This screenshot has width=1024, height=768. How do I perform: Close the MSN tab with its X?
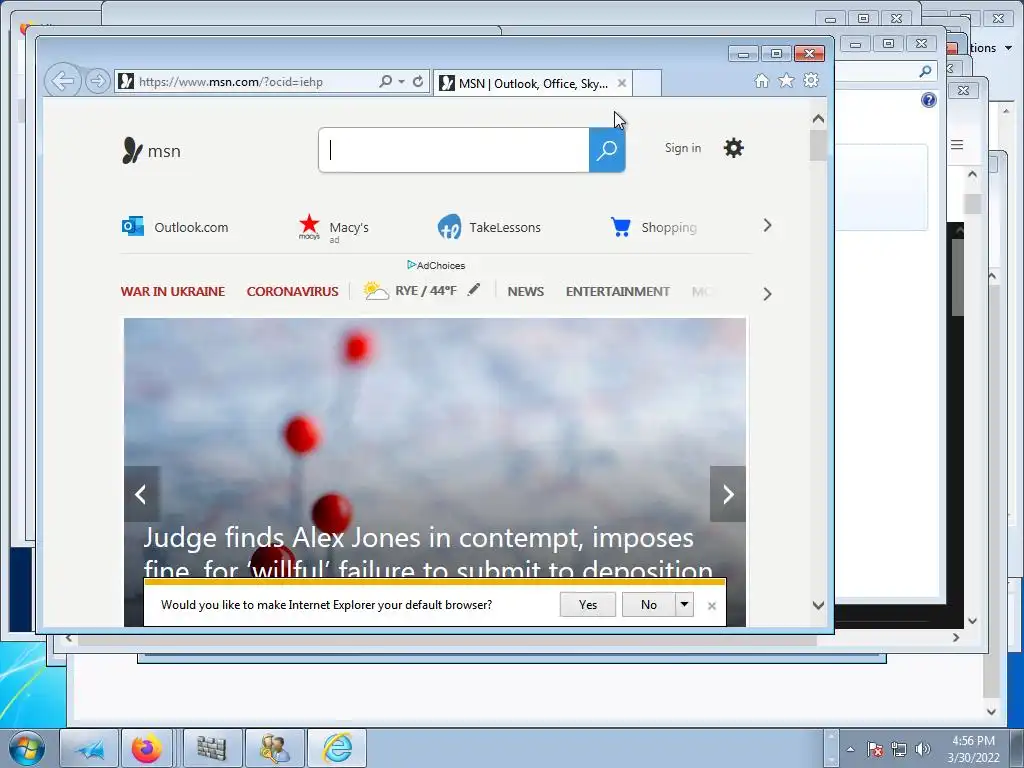[622, 83]
